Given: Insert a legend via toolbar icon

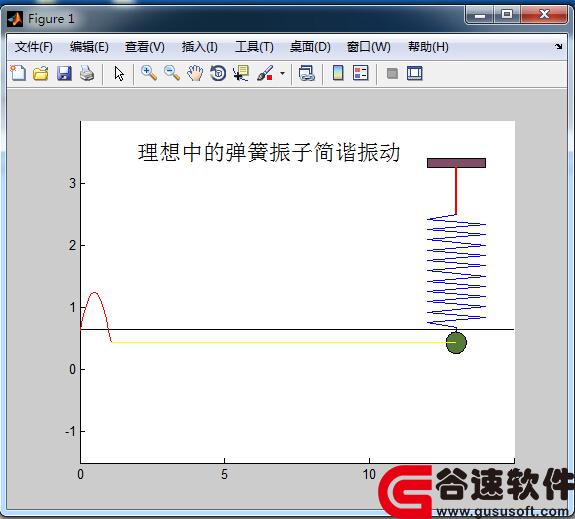Looking at the screenshot, I should 360,73.
